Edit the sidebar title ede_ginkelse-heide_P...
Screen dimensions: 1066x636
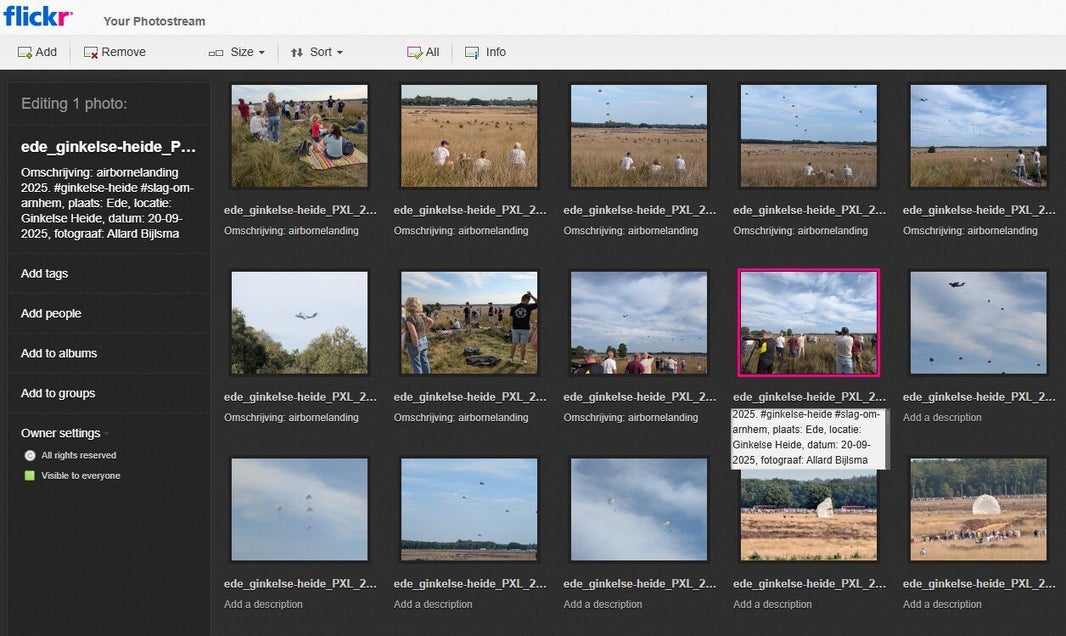pos(108,147)
